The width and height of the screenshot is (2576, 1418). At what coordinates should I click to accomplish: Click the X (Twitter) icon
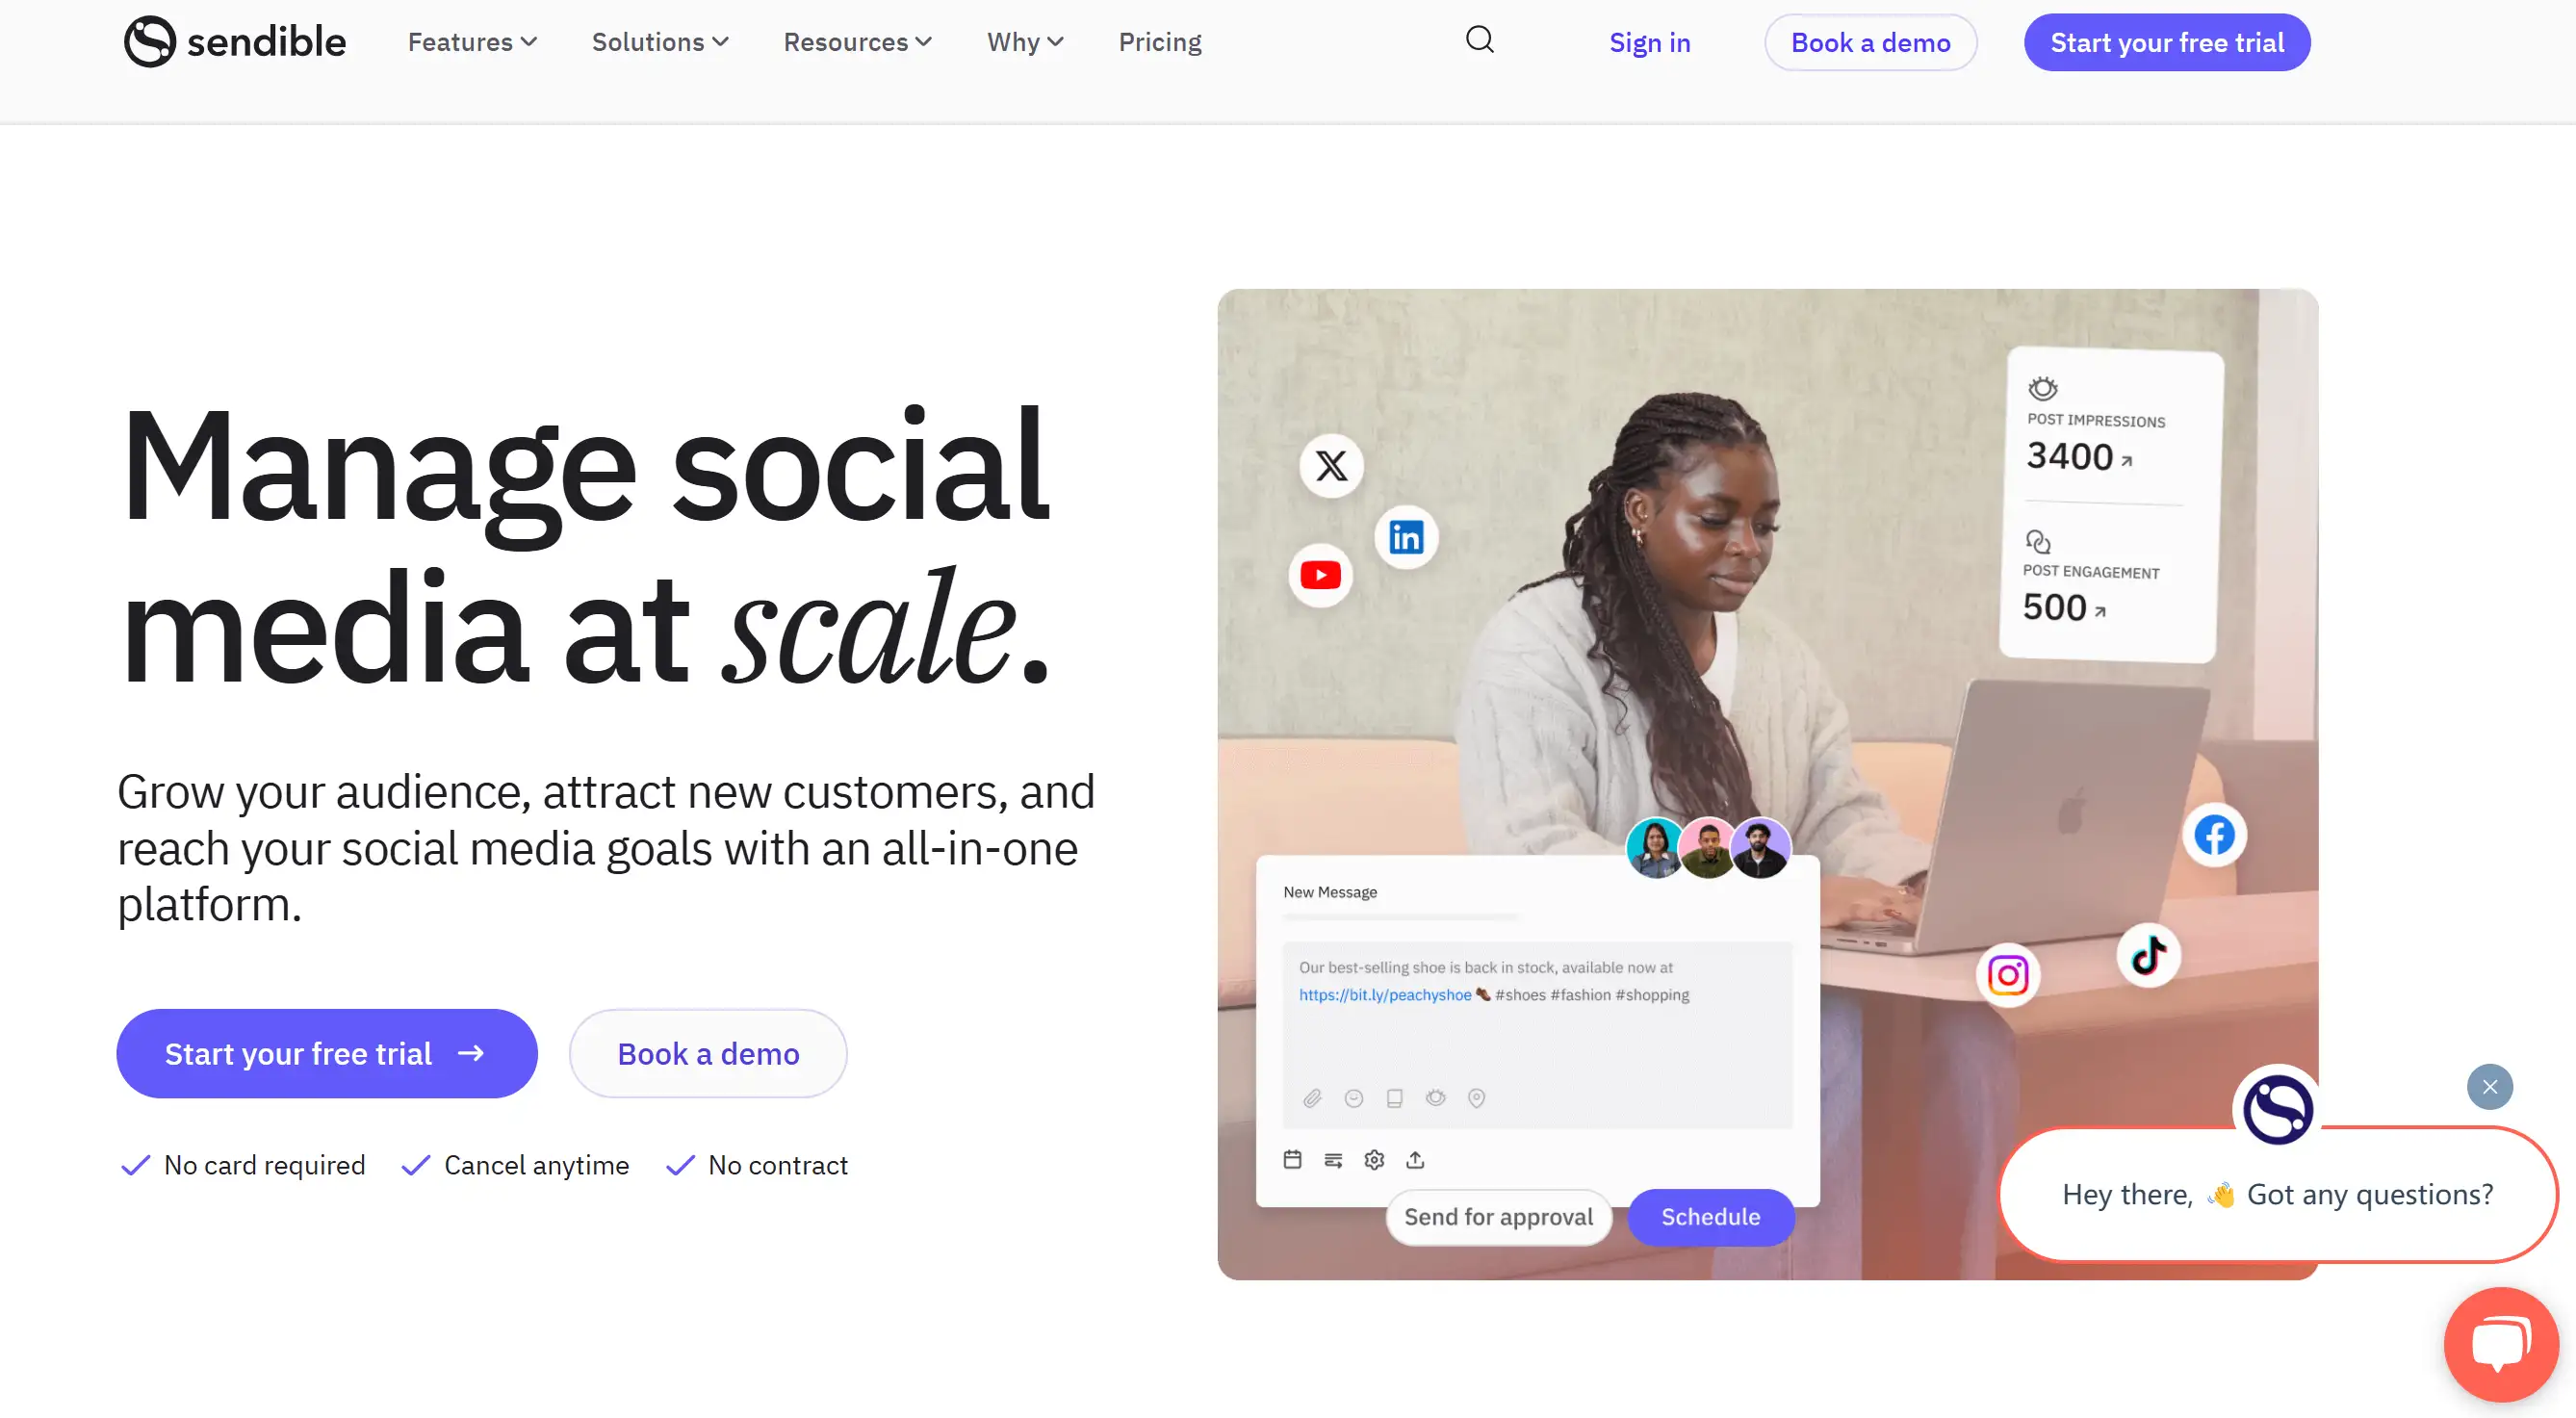[x=1331, y=465]
